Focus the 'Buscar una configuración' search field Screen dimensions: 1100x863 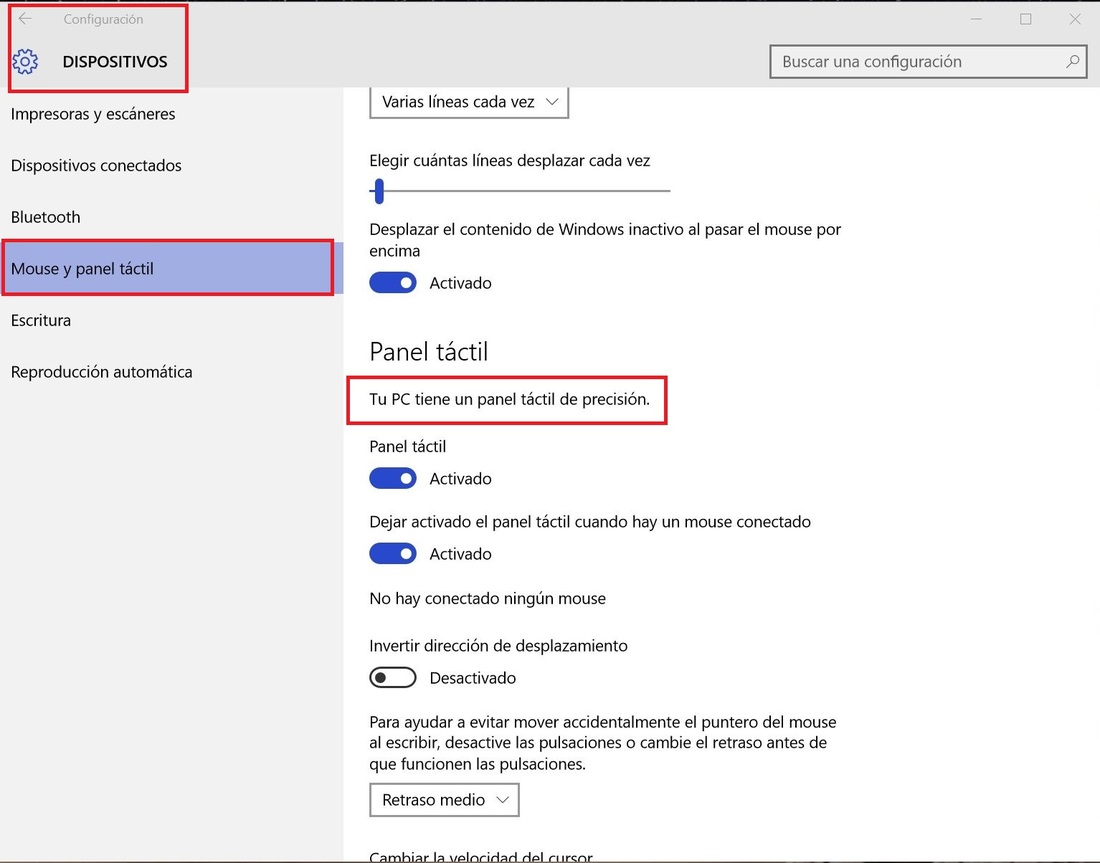pos(927,62)
